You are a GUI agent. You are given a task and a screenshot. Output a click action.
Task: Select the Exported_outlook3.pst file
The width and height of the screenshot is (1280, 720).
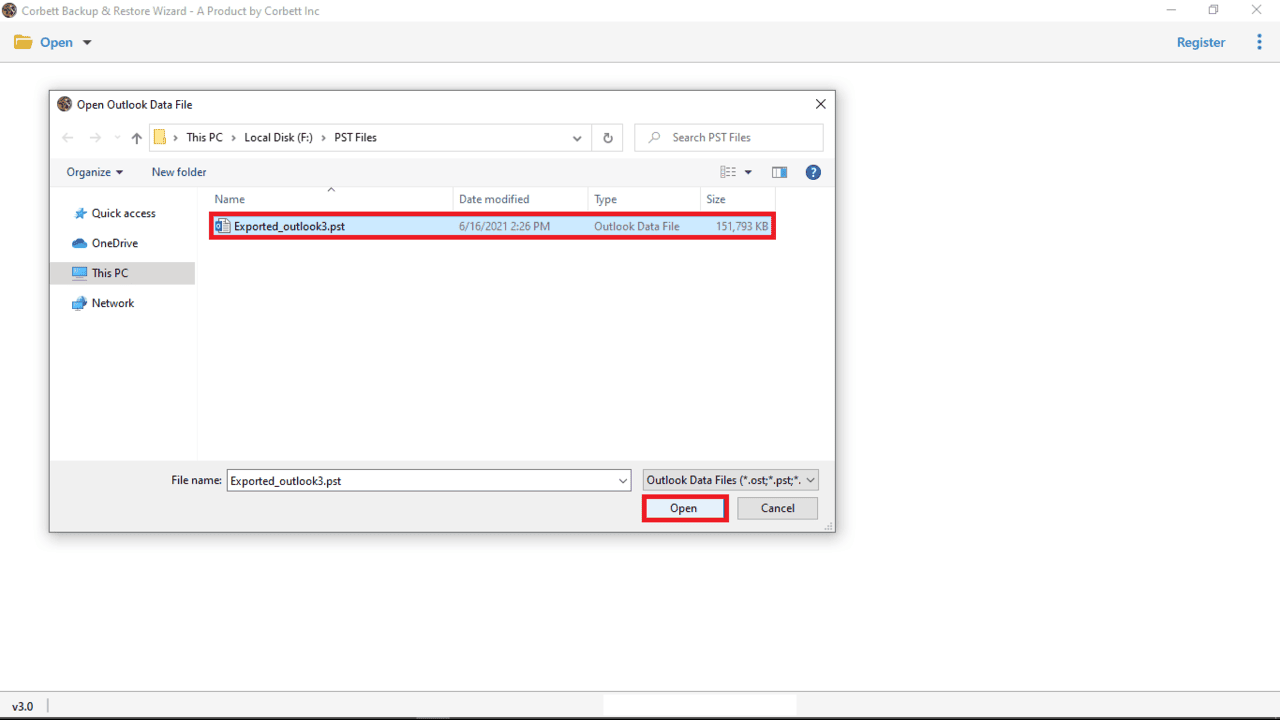[492, 226]
